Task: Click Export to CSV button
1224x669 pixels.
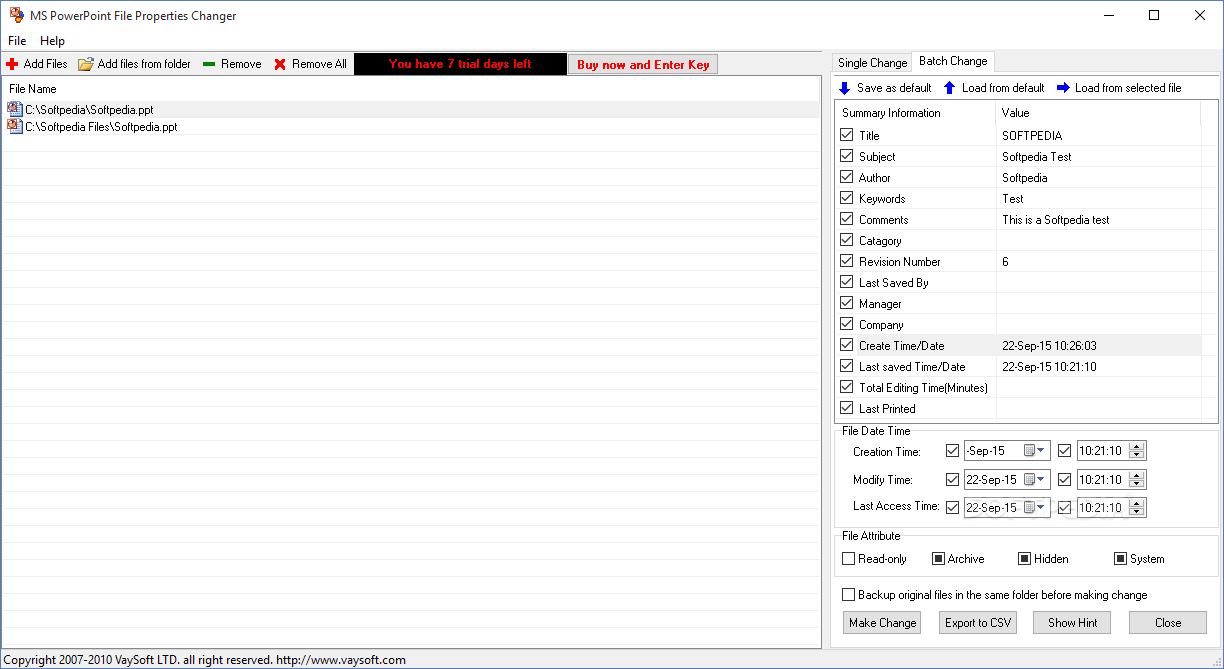Action: coord(978,622)
